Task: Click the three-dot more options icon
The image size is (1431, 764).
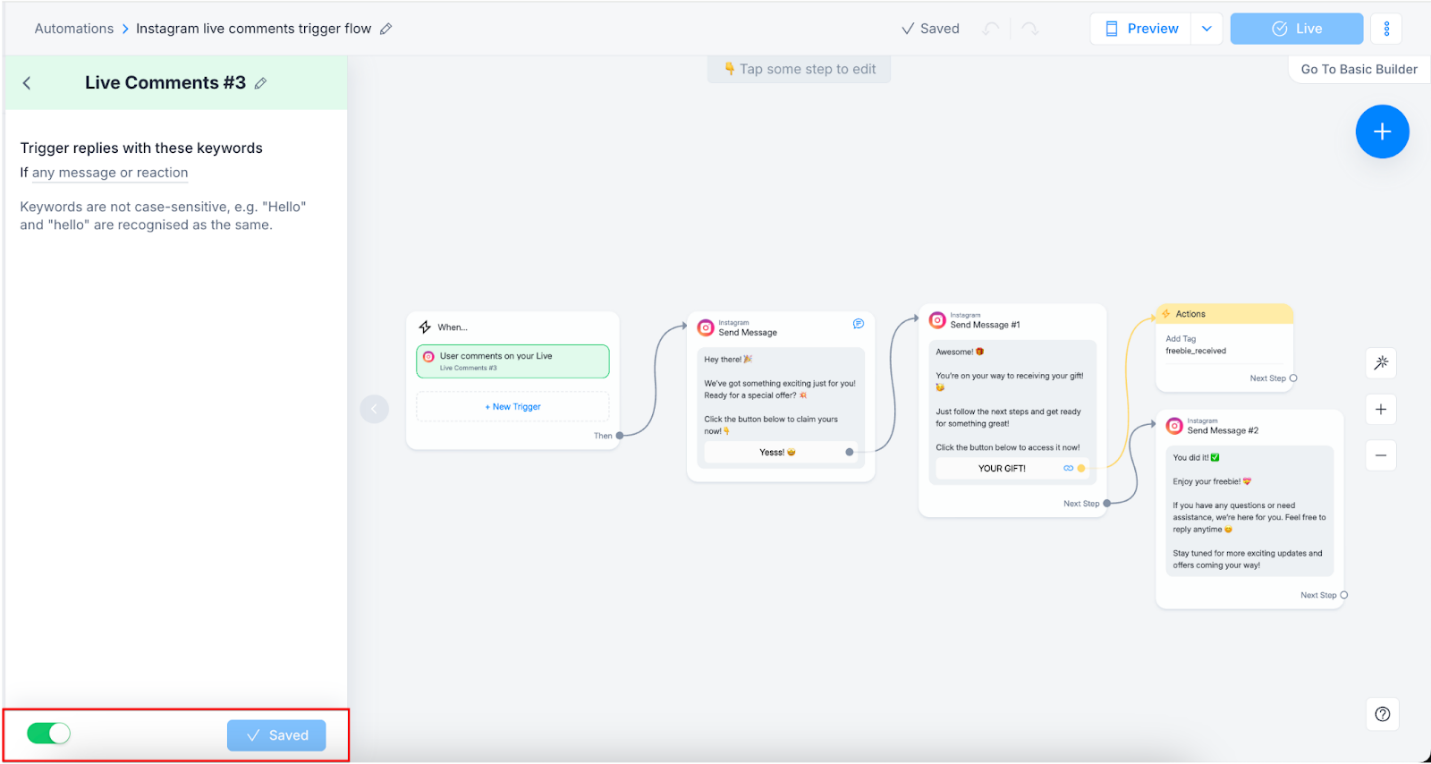Action: (x=1386, y=29)
